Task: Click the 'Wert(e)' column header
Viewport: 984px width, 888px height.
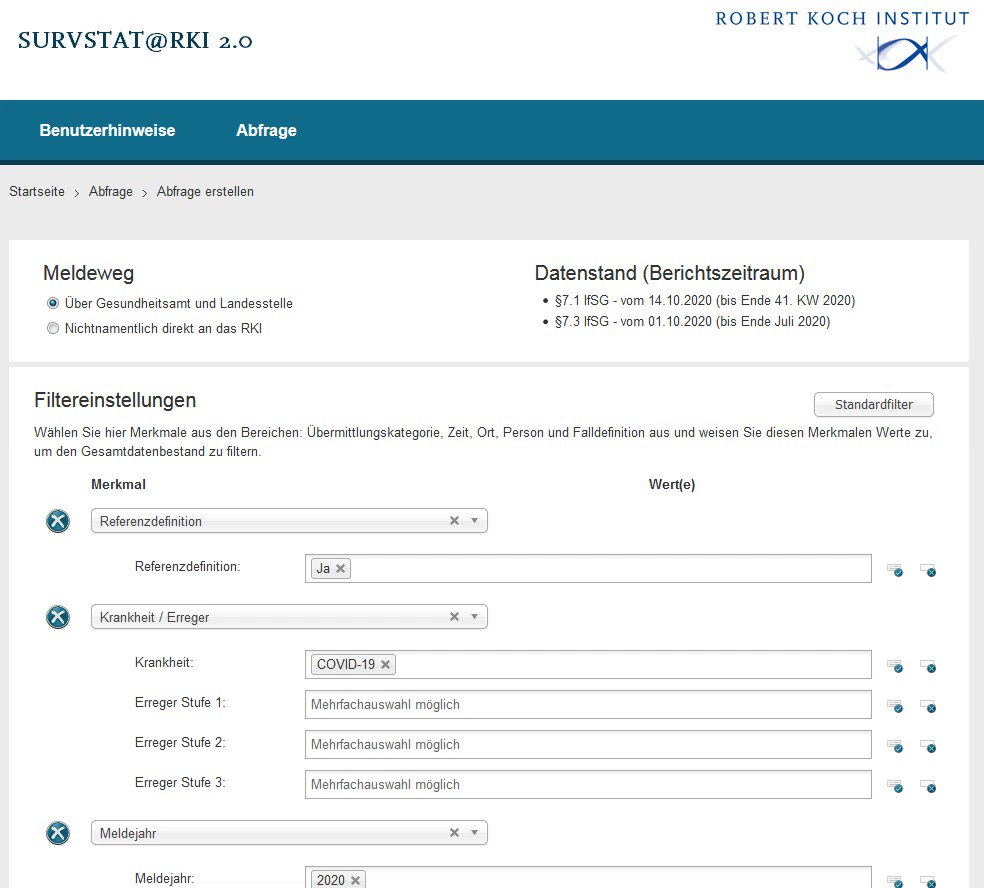Action: (671, 484)
